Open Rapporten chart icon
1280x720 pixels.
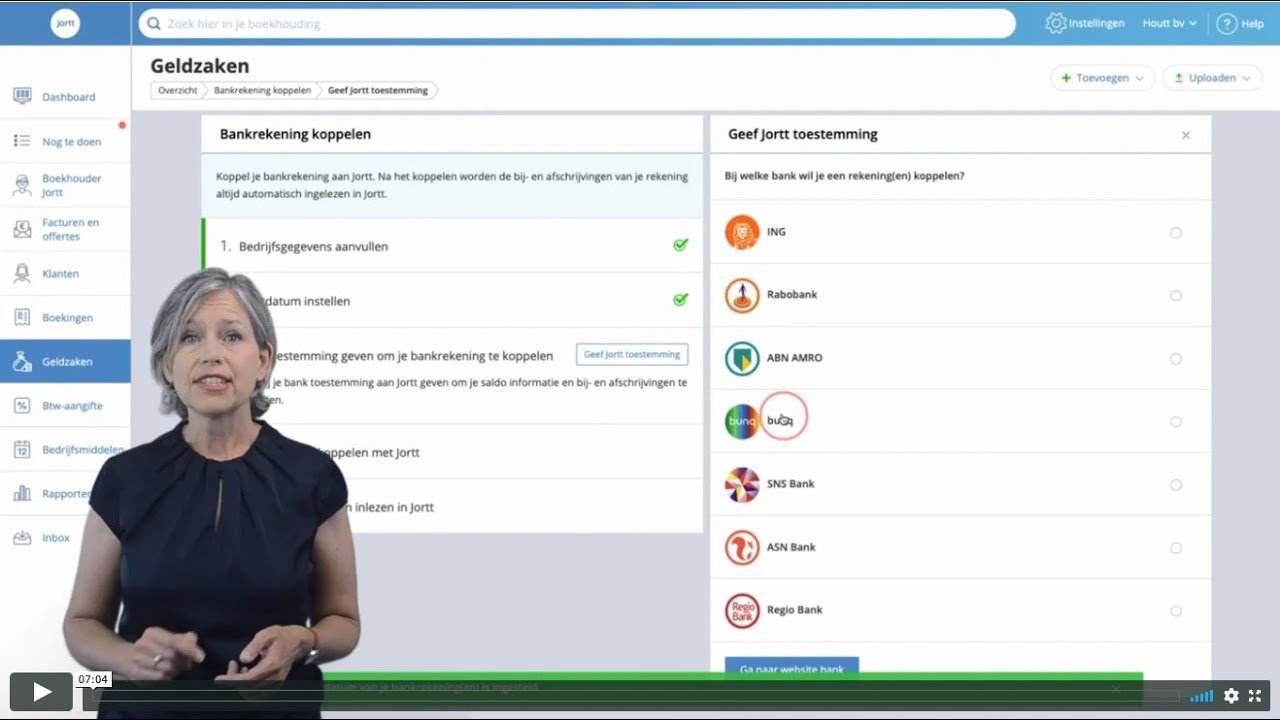tap(22, 493)
